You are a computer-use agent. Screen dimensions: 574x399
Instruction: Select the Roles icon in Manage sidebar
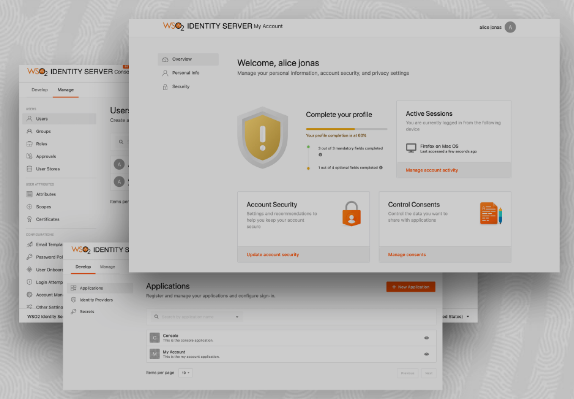pos(30,144)
